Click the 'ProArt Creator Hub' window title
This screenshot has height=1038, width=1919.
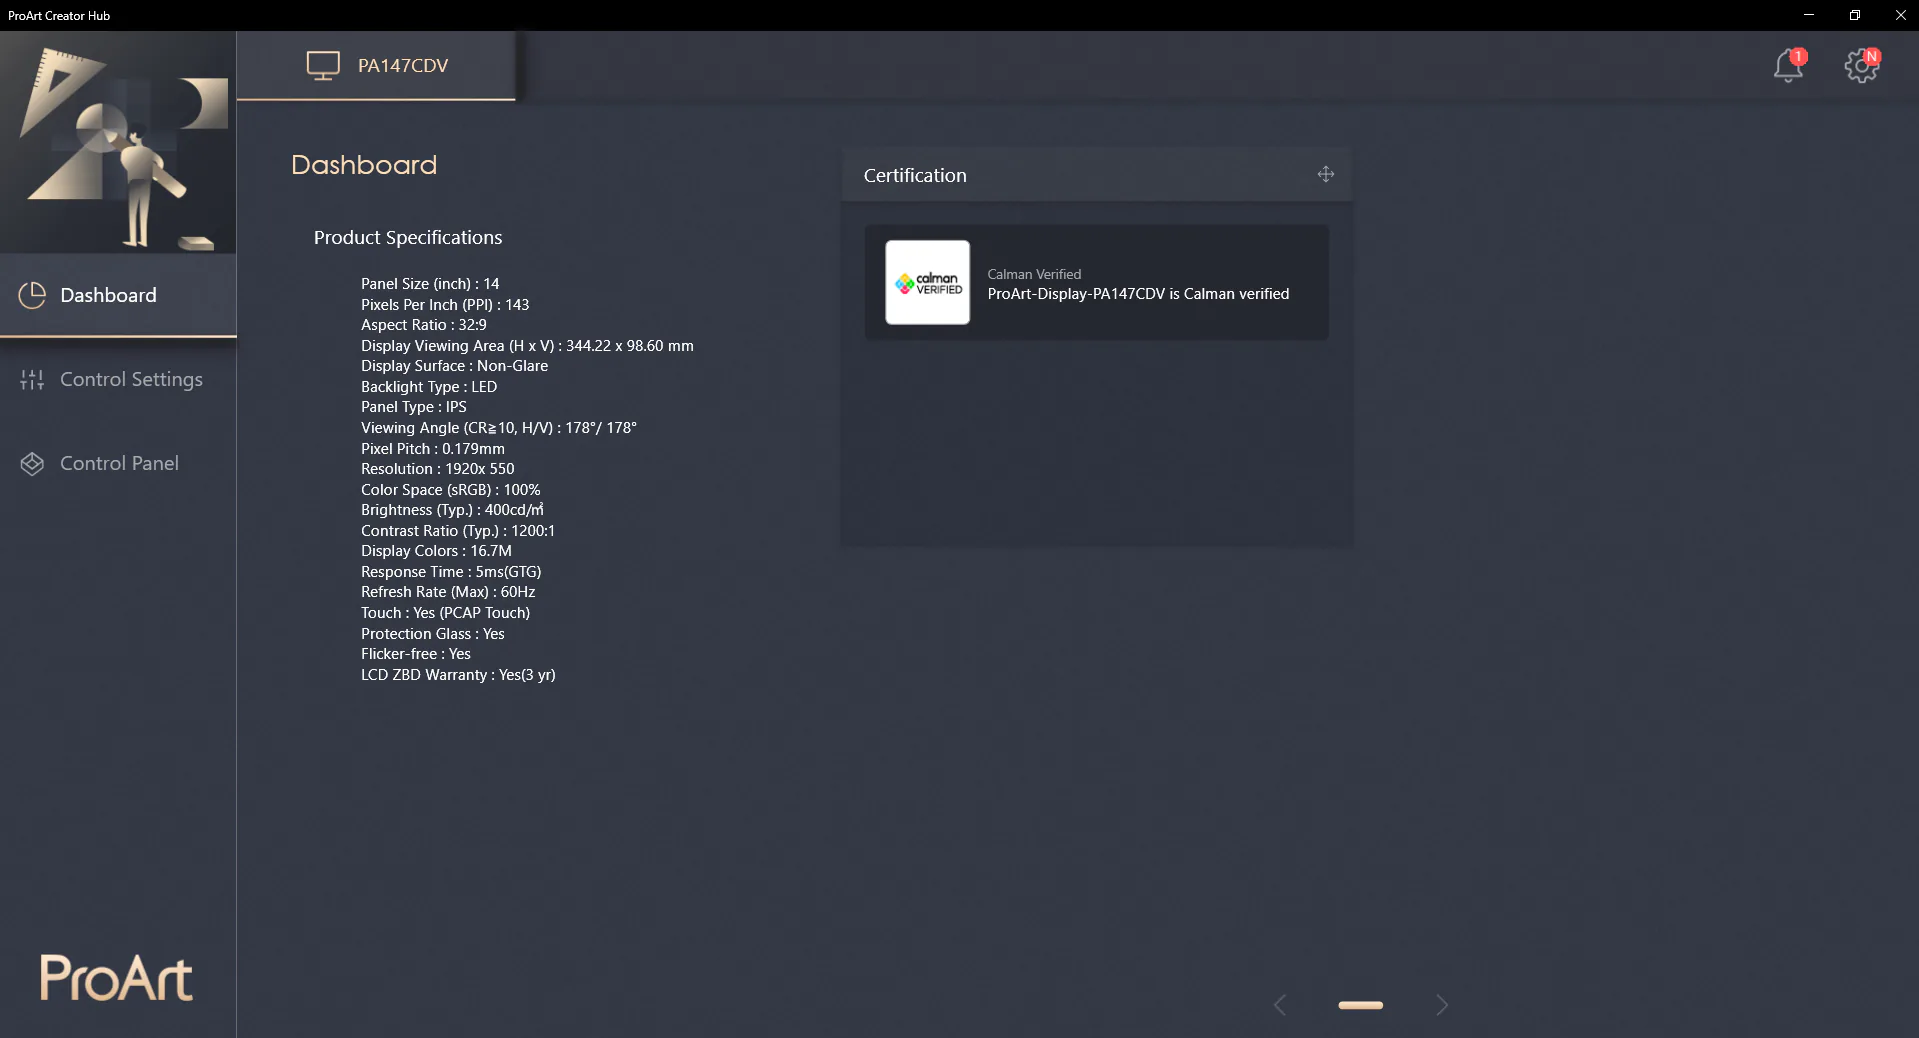tap(59, 15)
